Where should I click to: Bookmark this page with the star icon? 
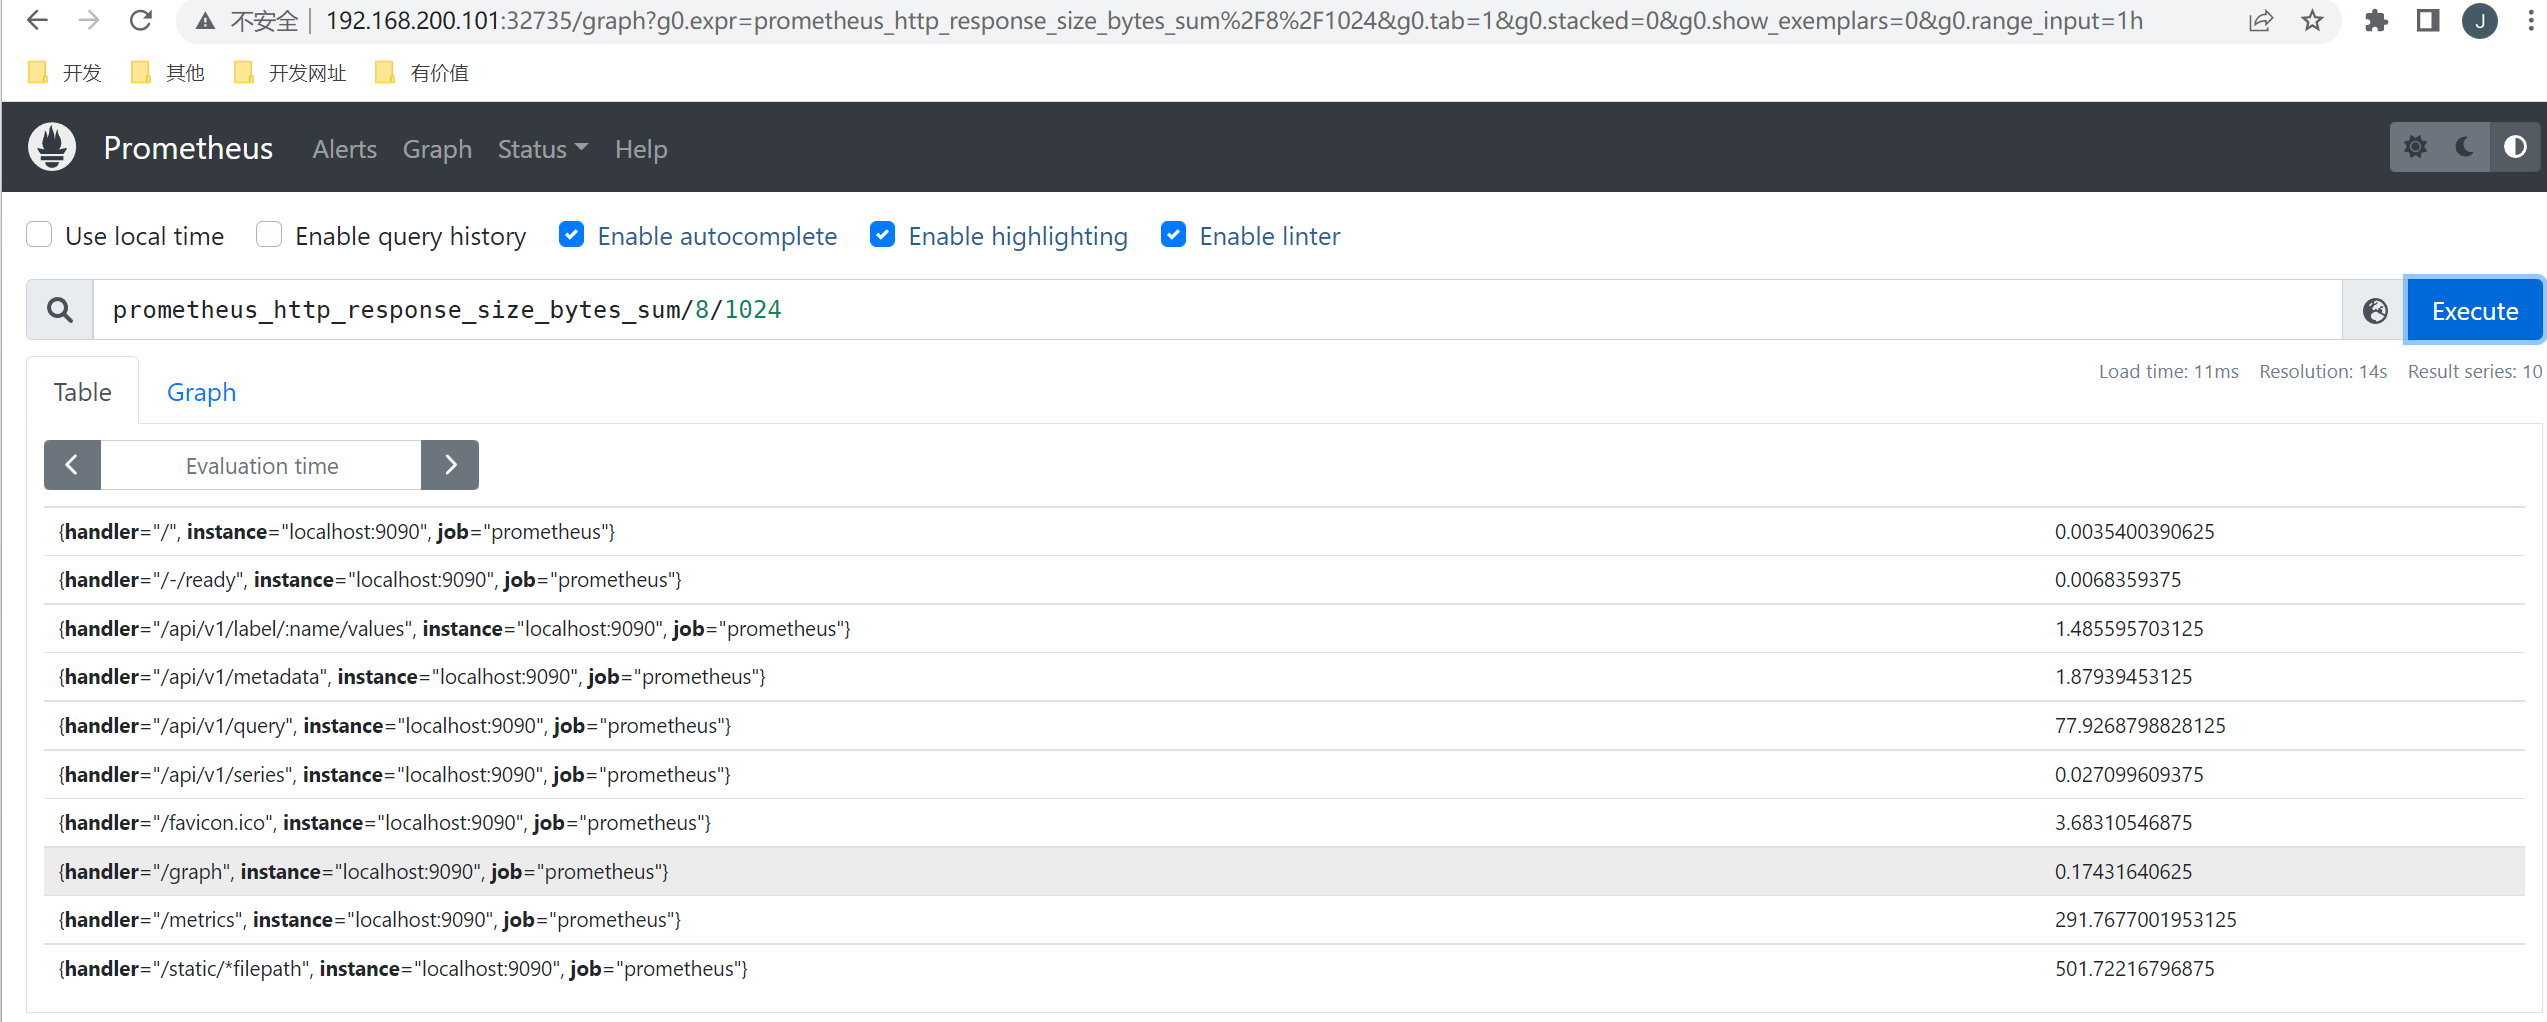[x=2312, y=21]
